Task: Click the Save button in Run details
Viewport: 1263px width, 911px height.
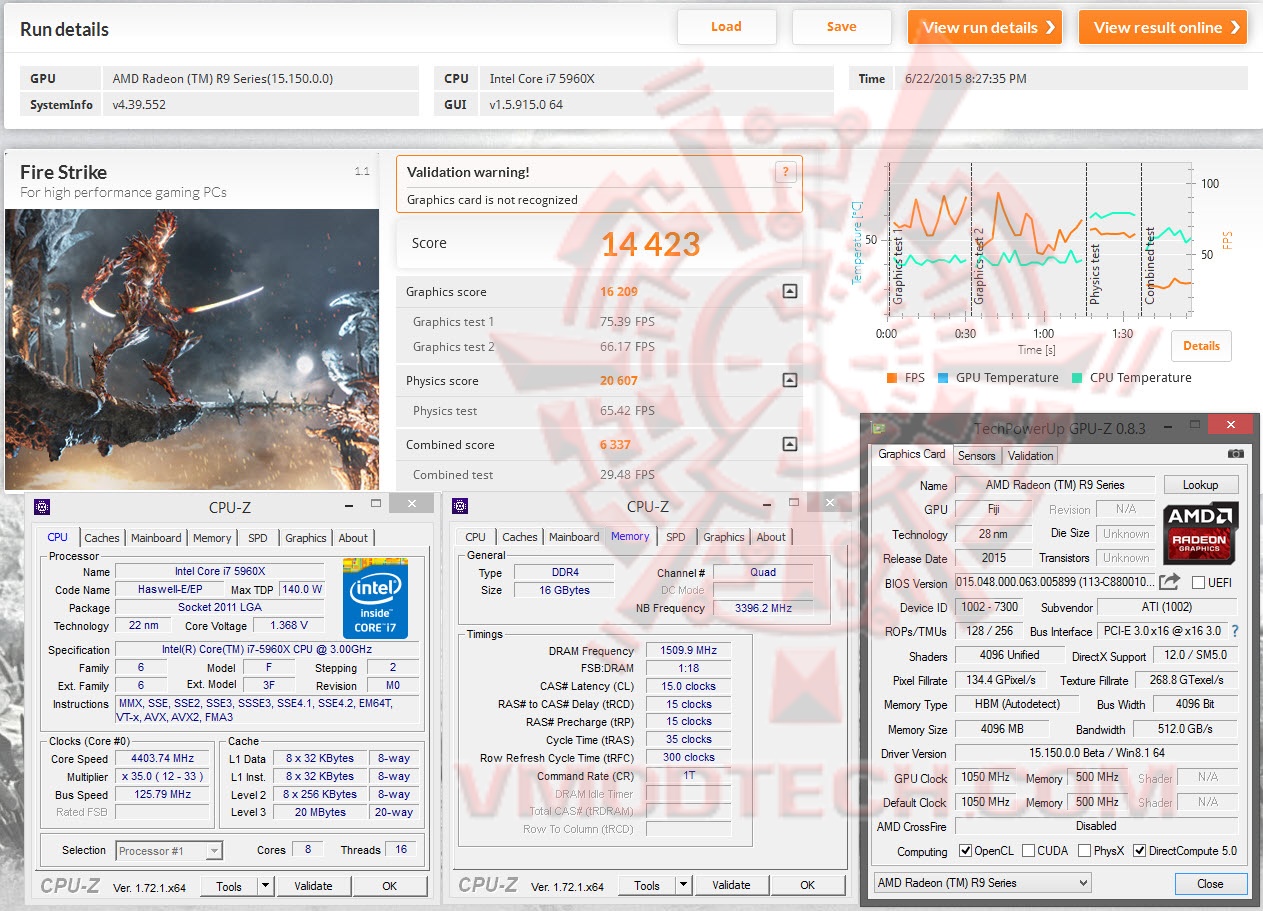Action: coord(842,27)
